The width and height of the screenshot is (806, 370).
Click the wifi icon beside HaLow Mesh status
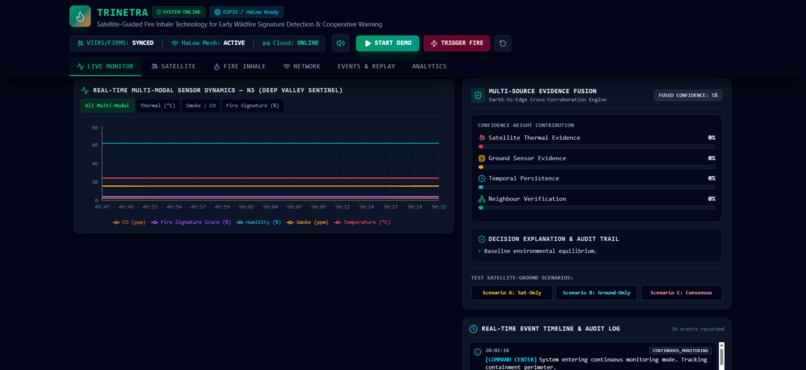175,43
